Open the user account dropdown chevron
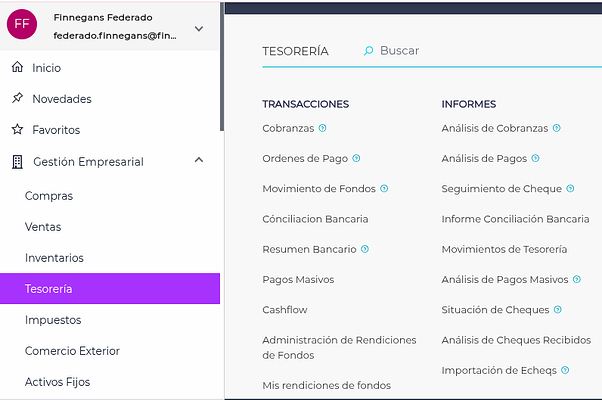Viewport: 602px width, 400px height. pos(199,28)
